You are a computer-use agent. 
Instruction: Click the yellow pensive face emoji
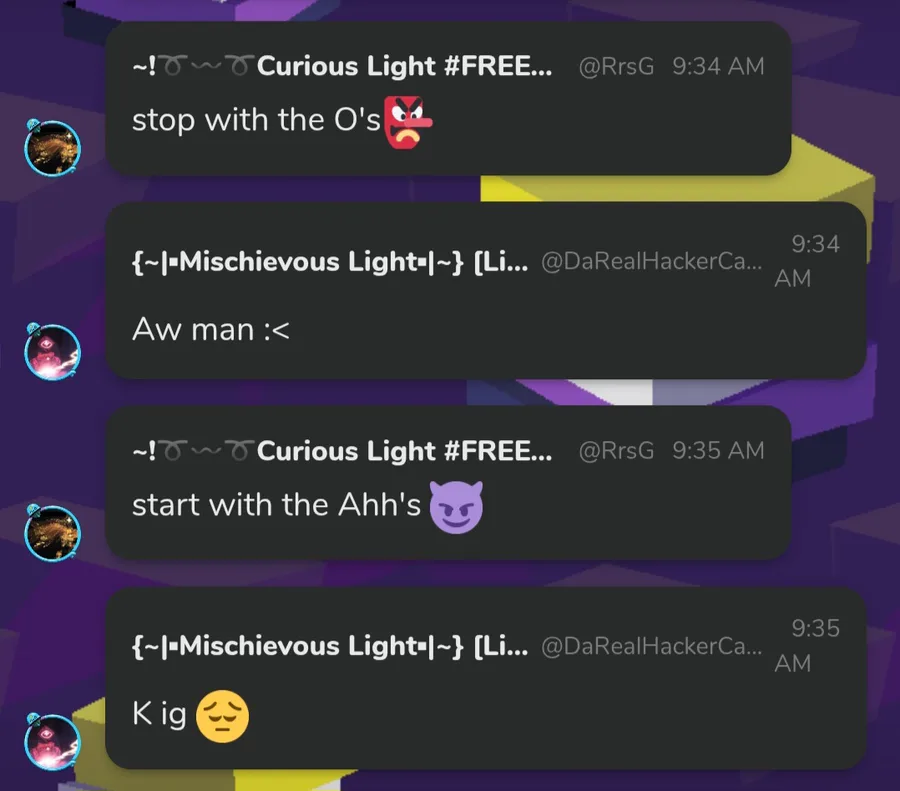223,716
